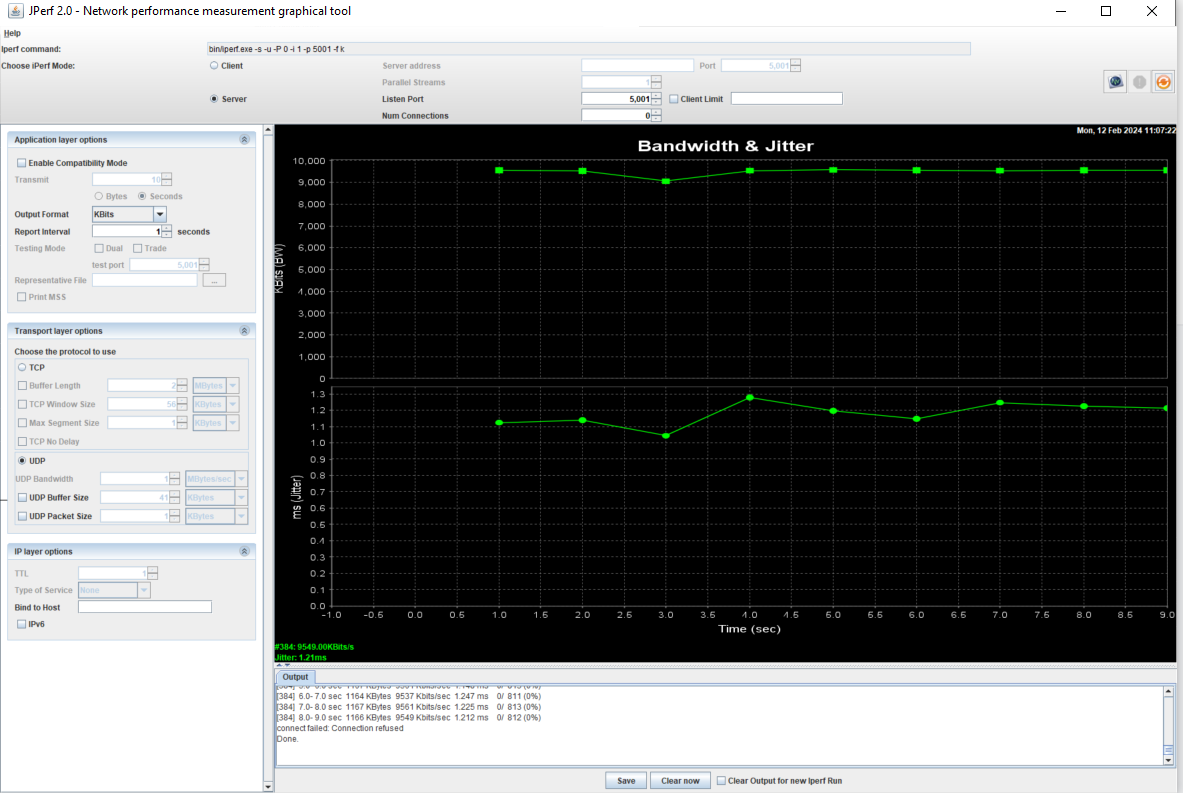Restart the test with the orange refresh icon
The width and height of the screenshot is (1183, 793).
(1163, 81)
